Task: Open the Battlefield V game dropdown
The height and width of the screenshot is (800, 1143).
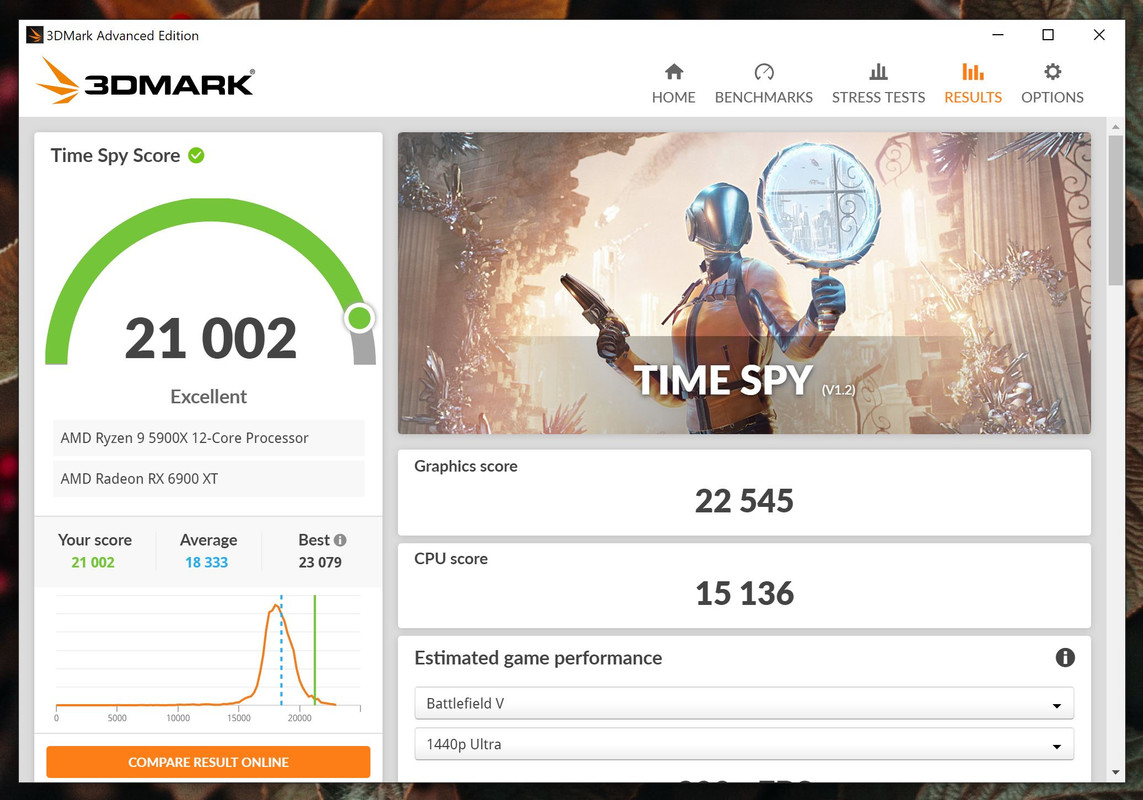Action: [x=744, y=704]
